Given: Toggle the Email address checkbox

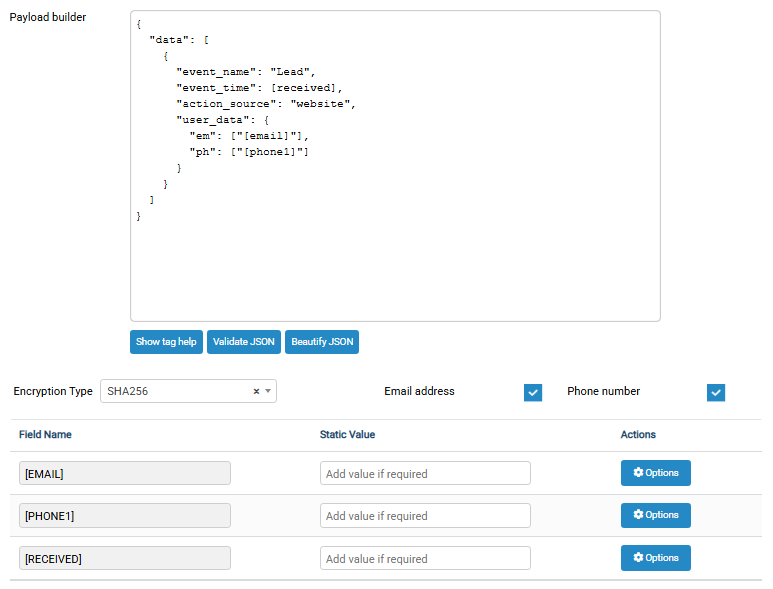Looking at the screenshot, I should pyautogui.click(x=533, y=393).
